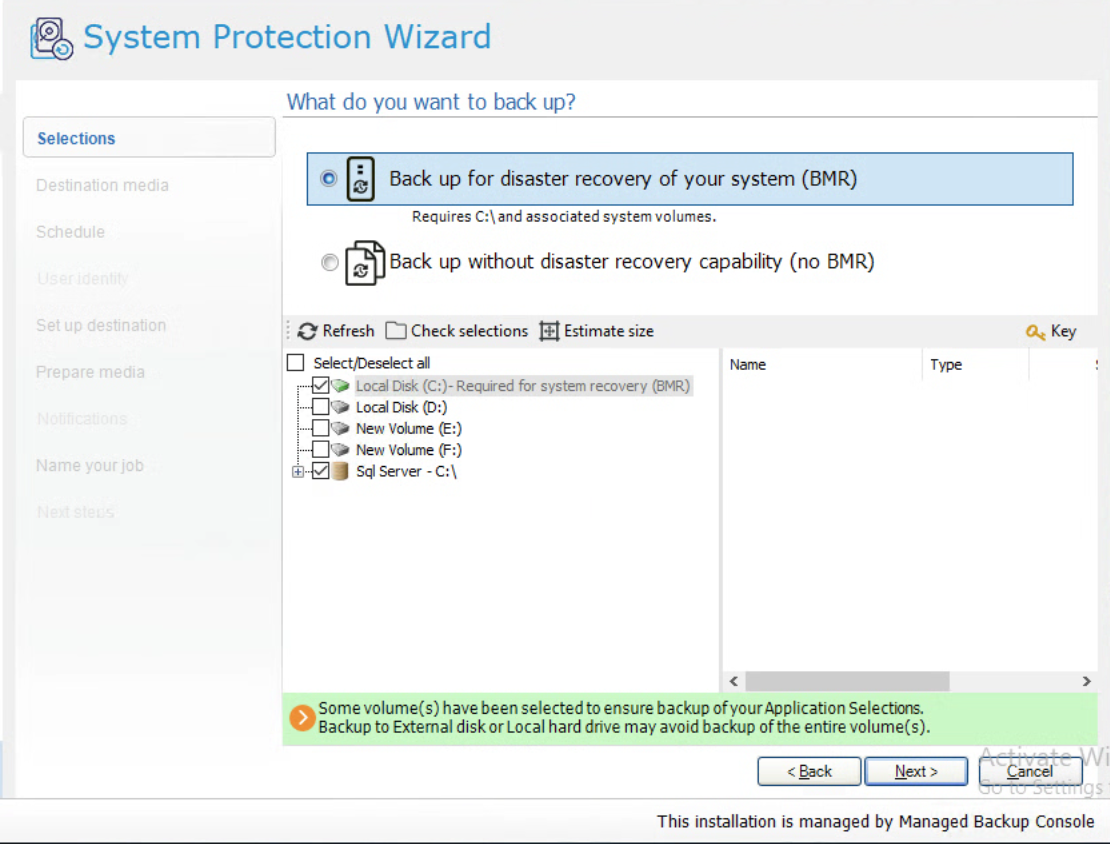
Task: Choose the BMR disaster recovery radio option
Action: click(x=329, y=179)
